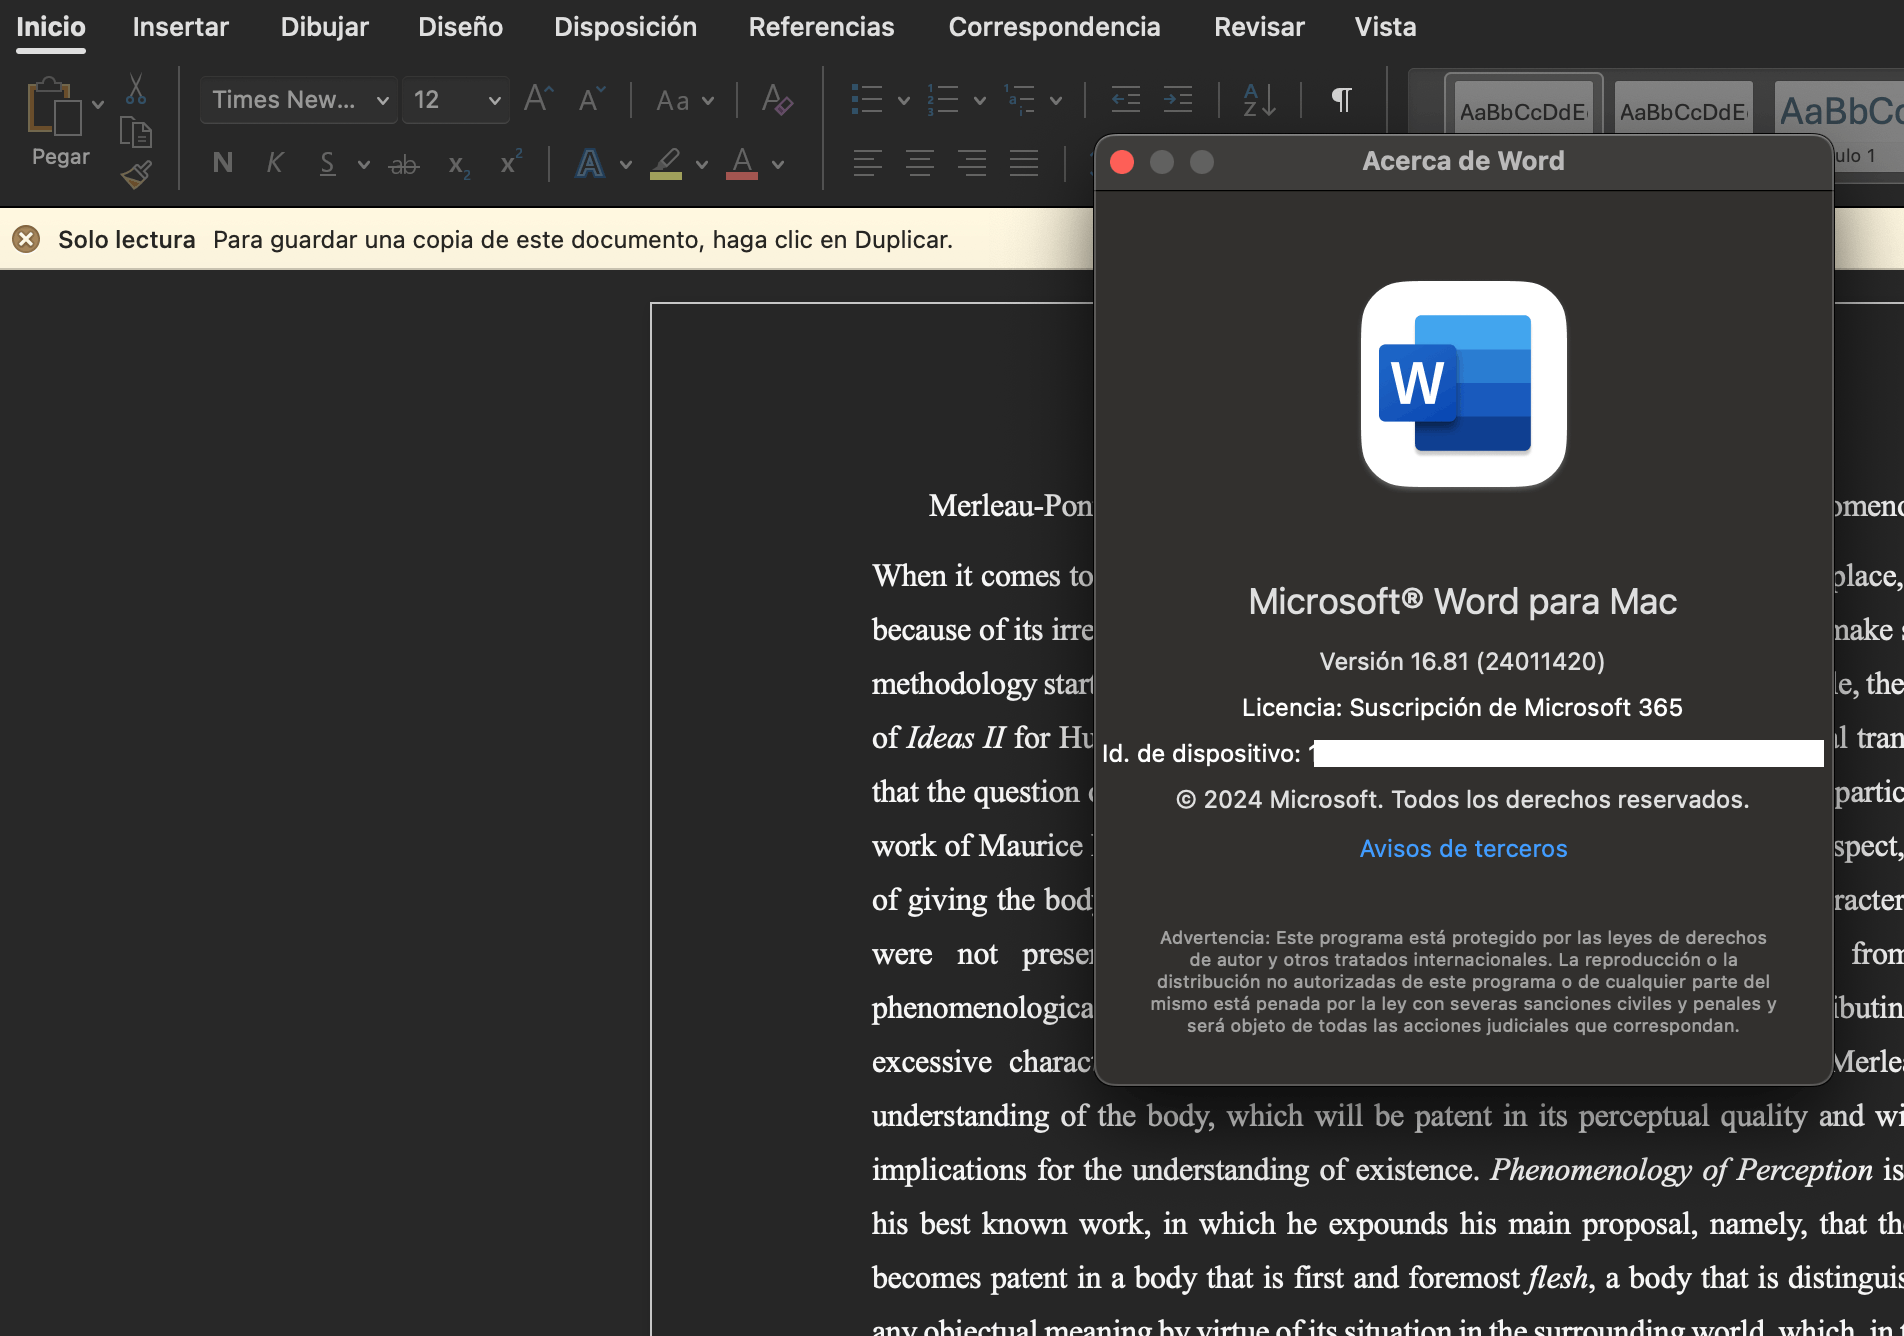Select the Inicio tab
1904x1336 pixels.
point(51,27)
